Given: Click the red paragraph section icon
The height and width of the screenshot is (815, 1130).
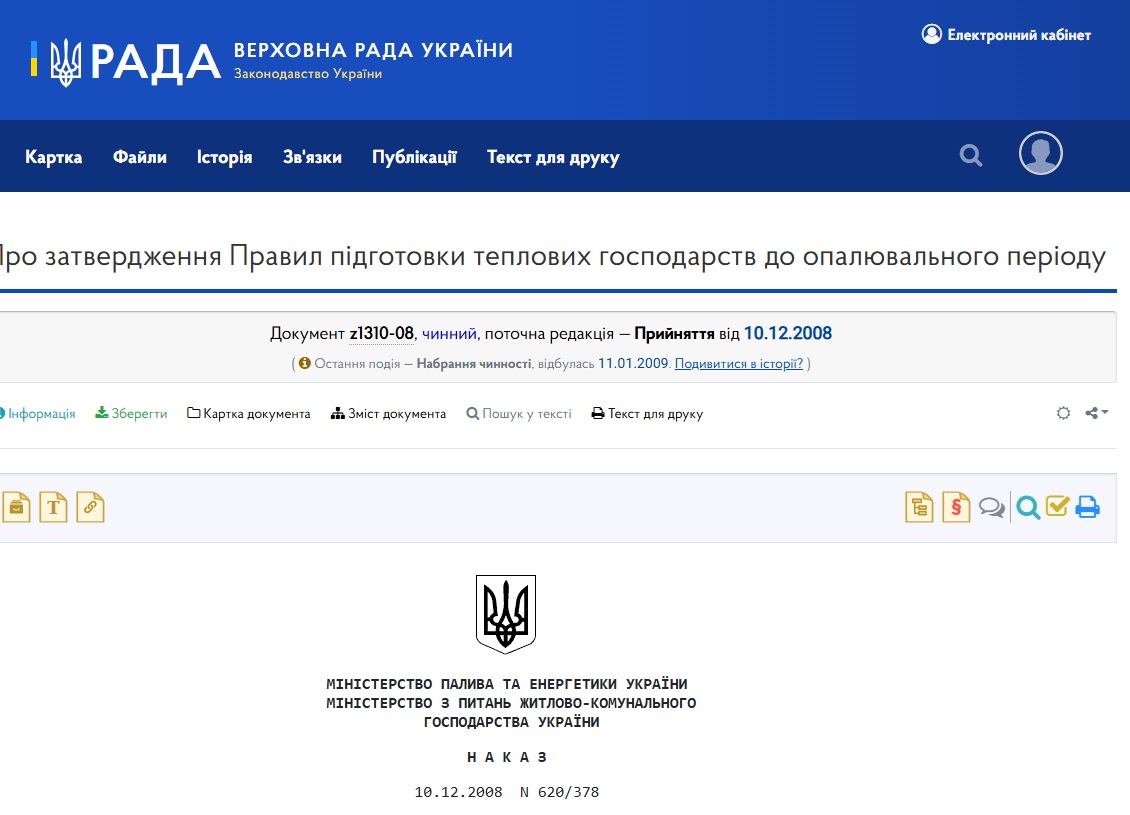Looking at the screenshot, I should pyautogui.click(x=956, y=507).
